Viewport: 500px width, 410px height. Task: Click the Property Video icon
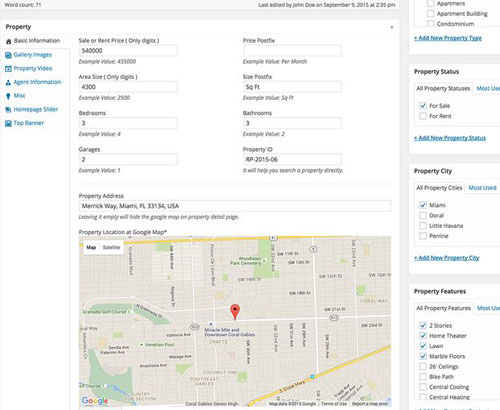coord(8,69)
